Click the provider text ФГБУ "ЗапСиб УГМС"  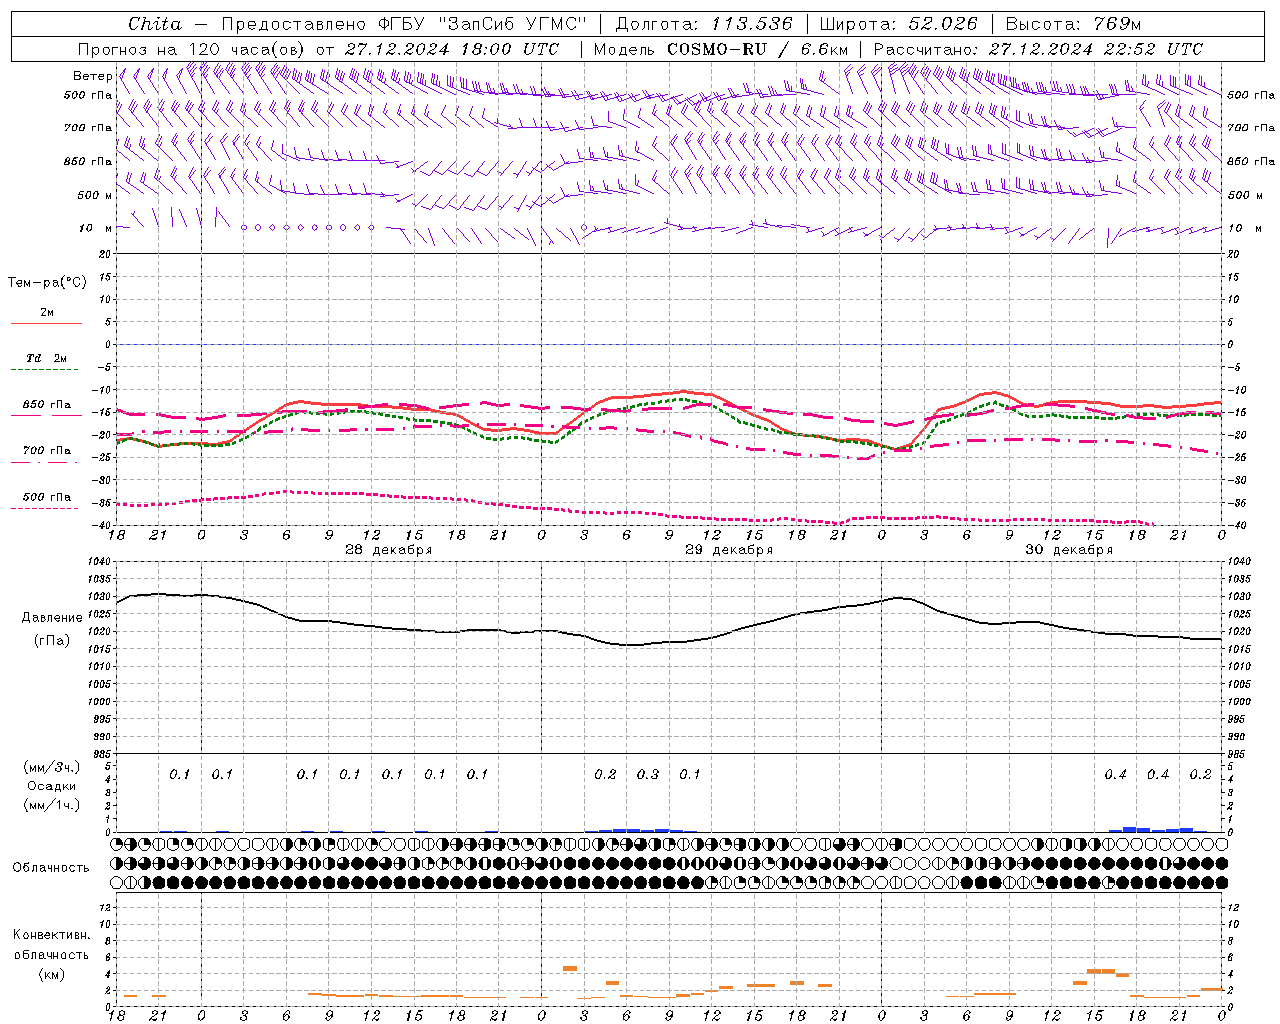pos(481,24)
